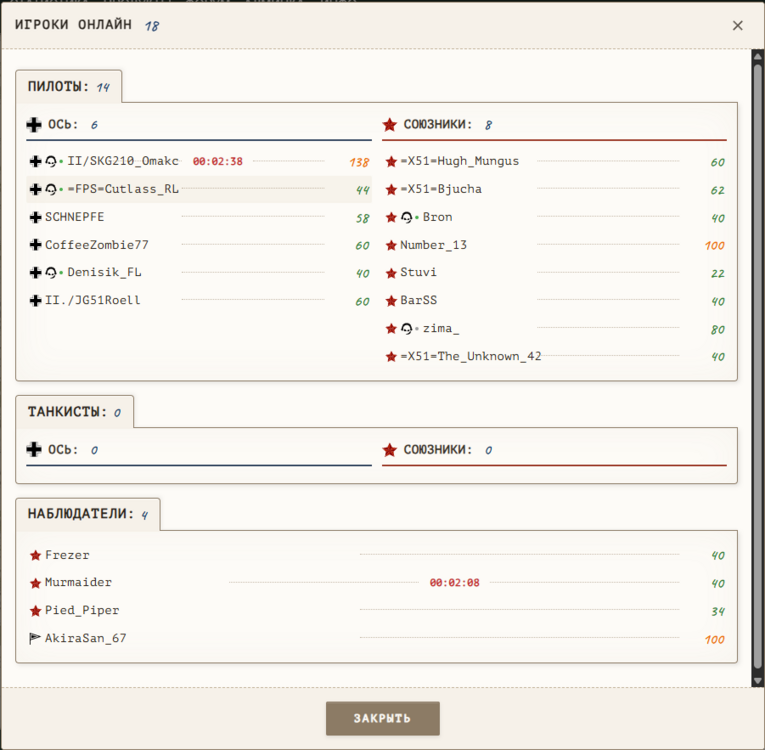This screenshot has height=750, width=765.
Task: Click the ИГРОКИ ОНЛАЙН title
Action: [73, 24]
